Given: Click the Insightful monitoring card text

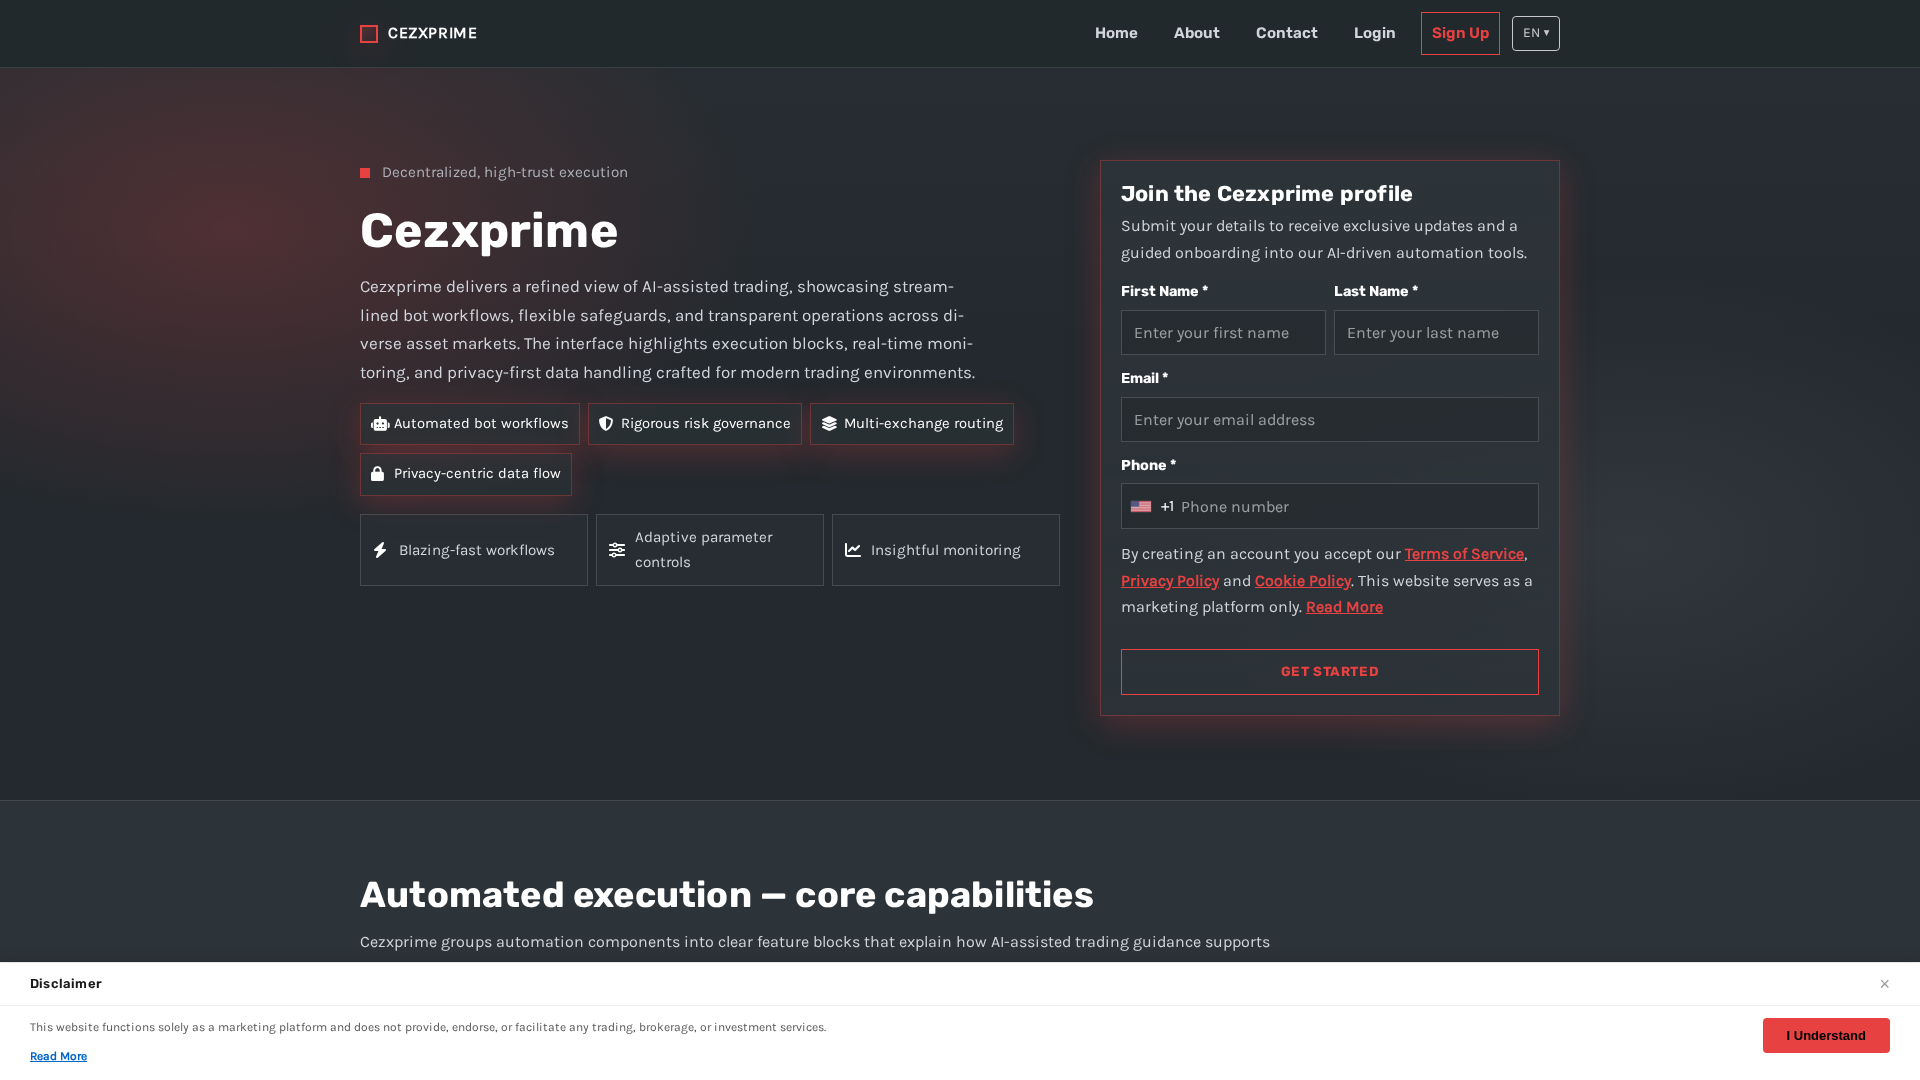Looking at the screenshot, I should [945, 550].
